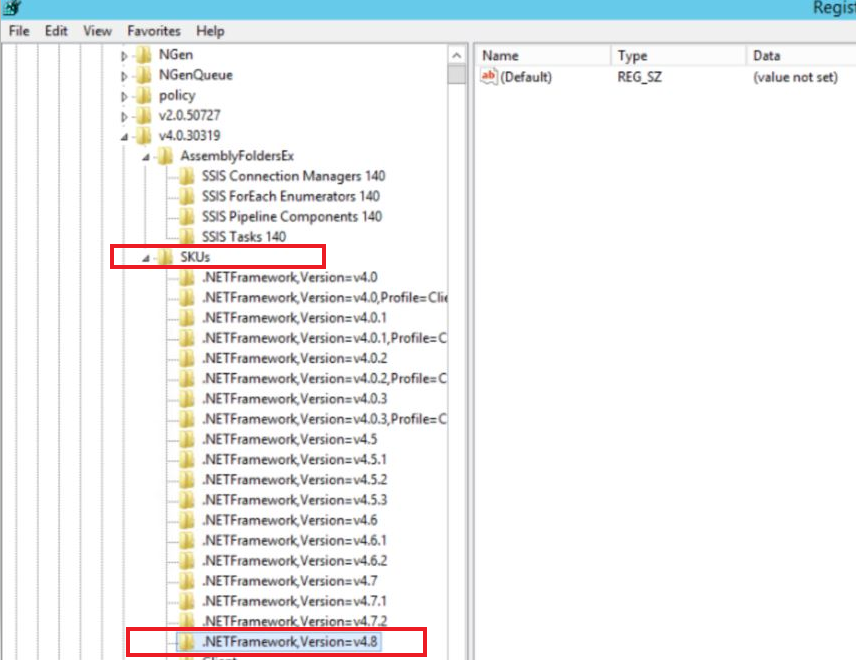This screenshot has width=856, height=660.
Task: Click folder icon for .NETFramework,Version=v4.8
Action: point(187,641)
